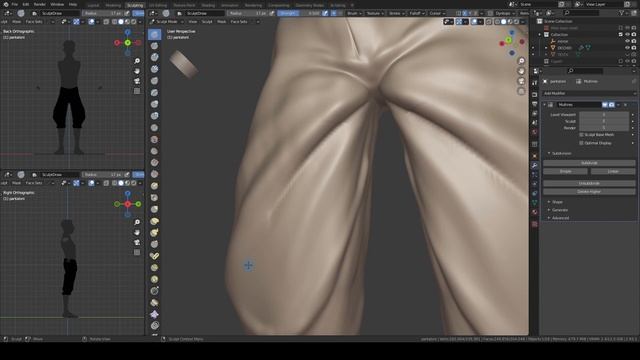Open the Texture dropdown

(x=374, y=13)
